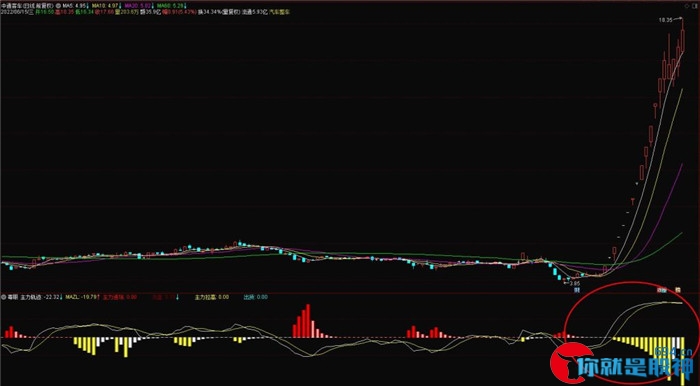
Task: Toggle the green MA60 label
Action: 170,5
